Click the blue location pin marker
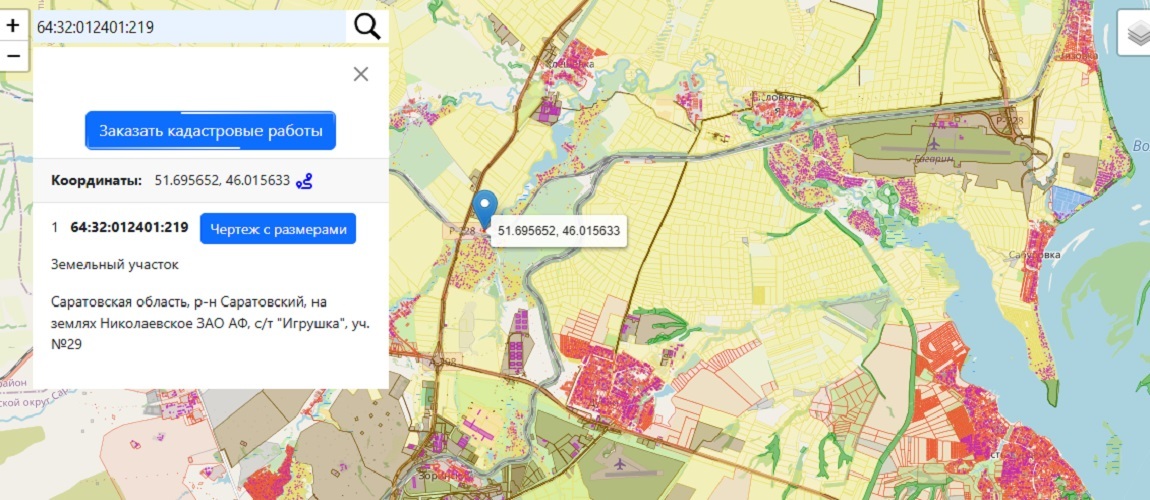The image size is (1150, 500). [x=485, y=207]
